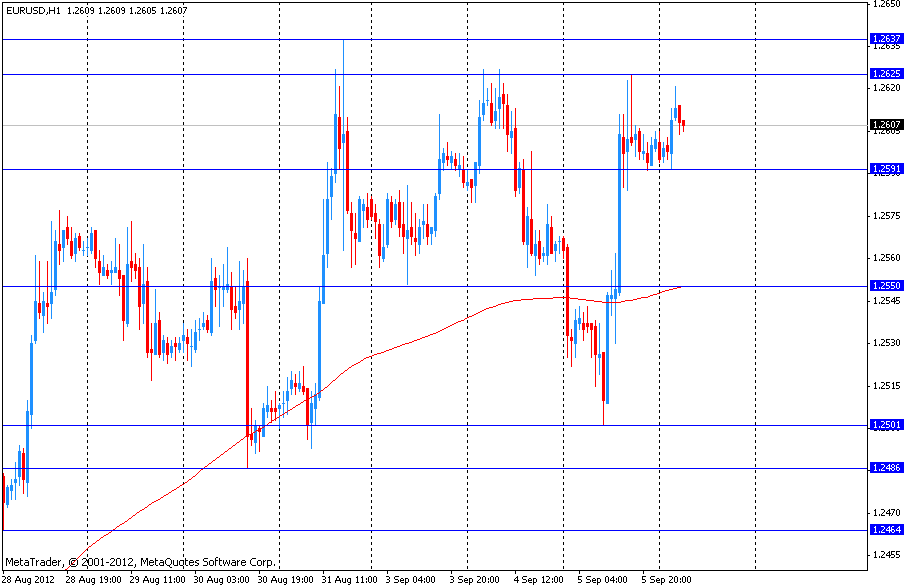This screenshot has height=587, width=905.
Task: Click the MetaTrader copyright text
Action: point(140,562)
